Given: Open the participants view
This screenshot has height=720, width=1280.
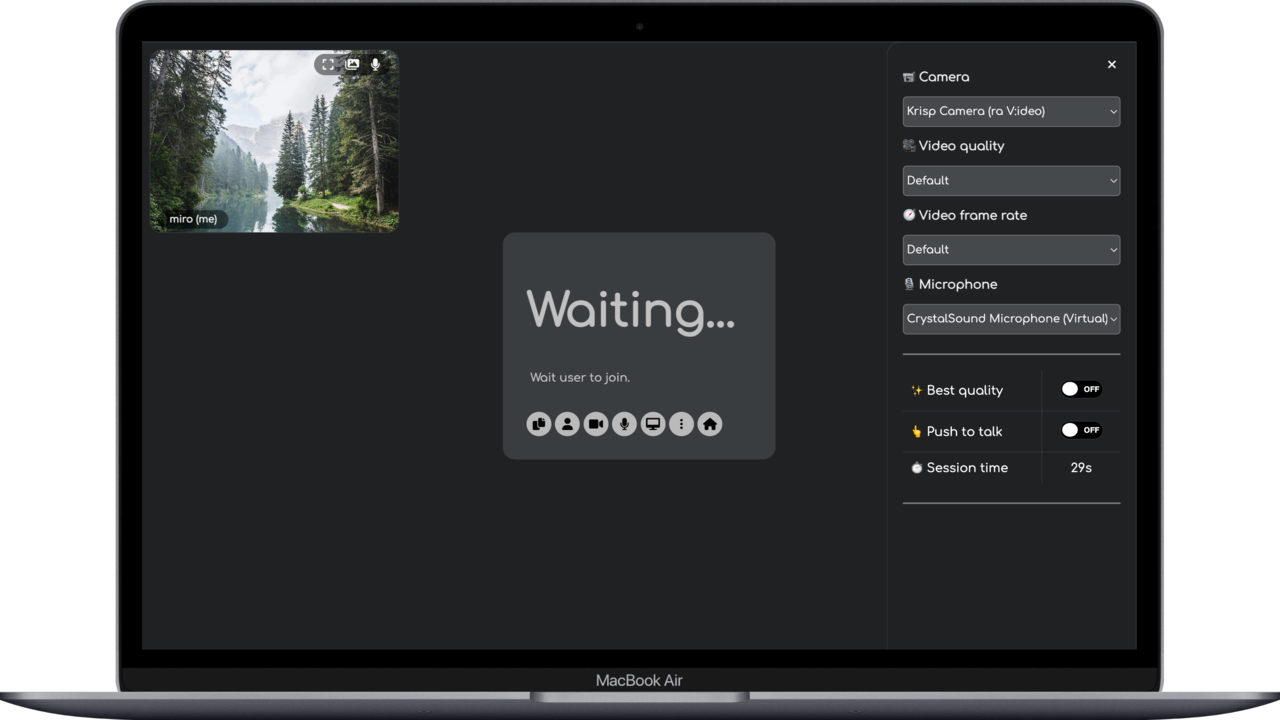Looking at the screenshot, I should 567,424.
